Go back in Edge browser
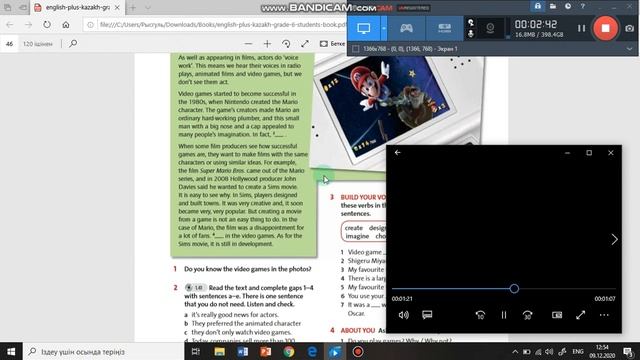 point(10,25)
